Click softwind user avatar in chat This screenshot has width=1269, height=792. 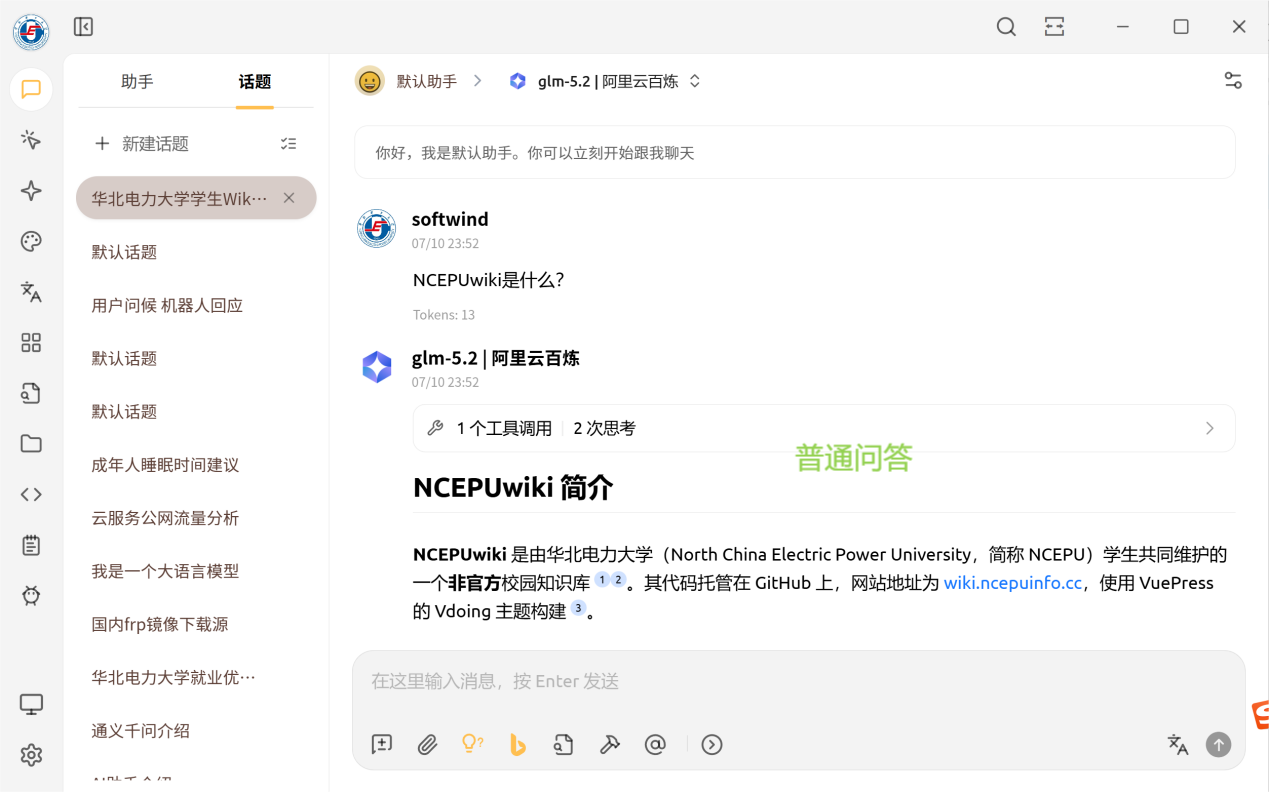377,228
